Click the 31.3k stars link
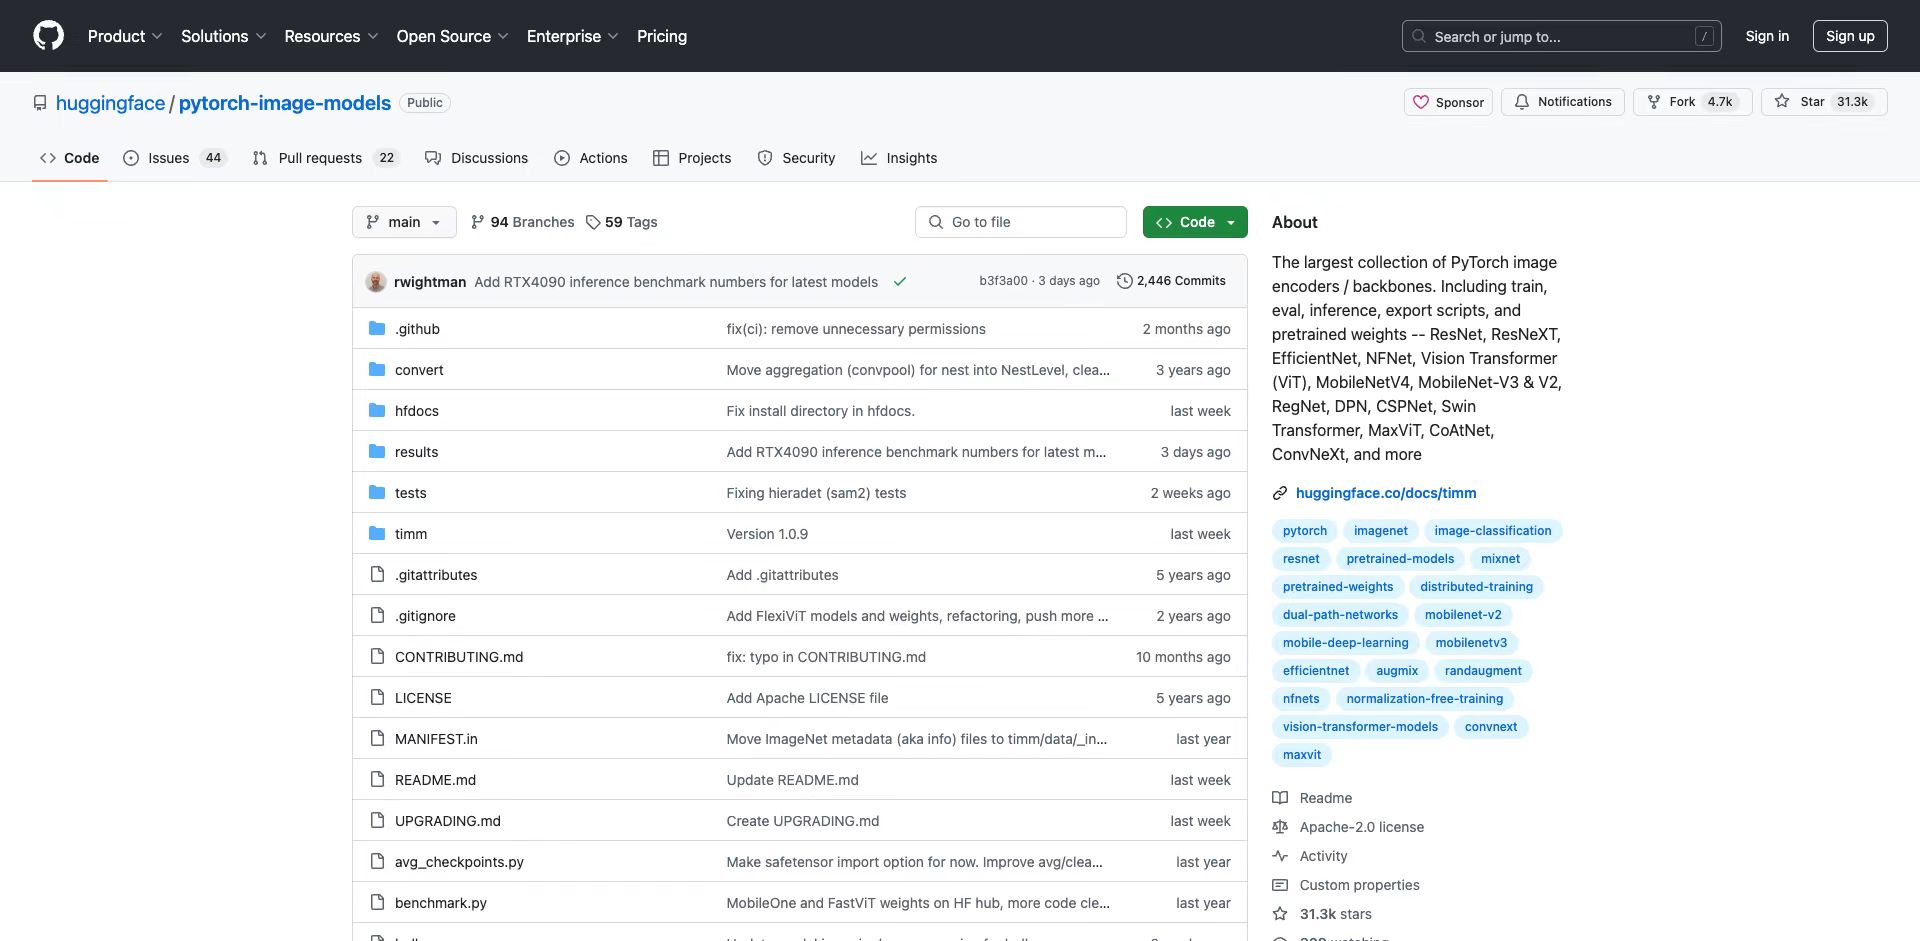This screenshot has height=941, width=1920. (x=1336, y=914)
